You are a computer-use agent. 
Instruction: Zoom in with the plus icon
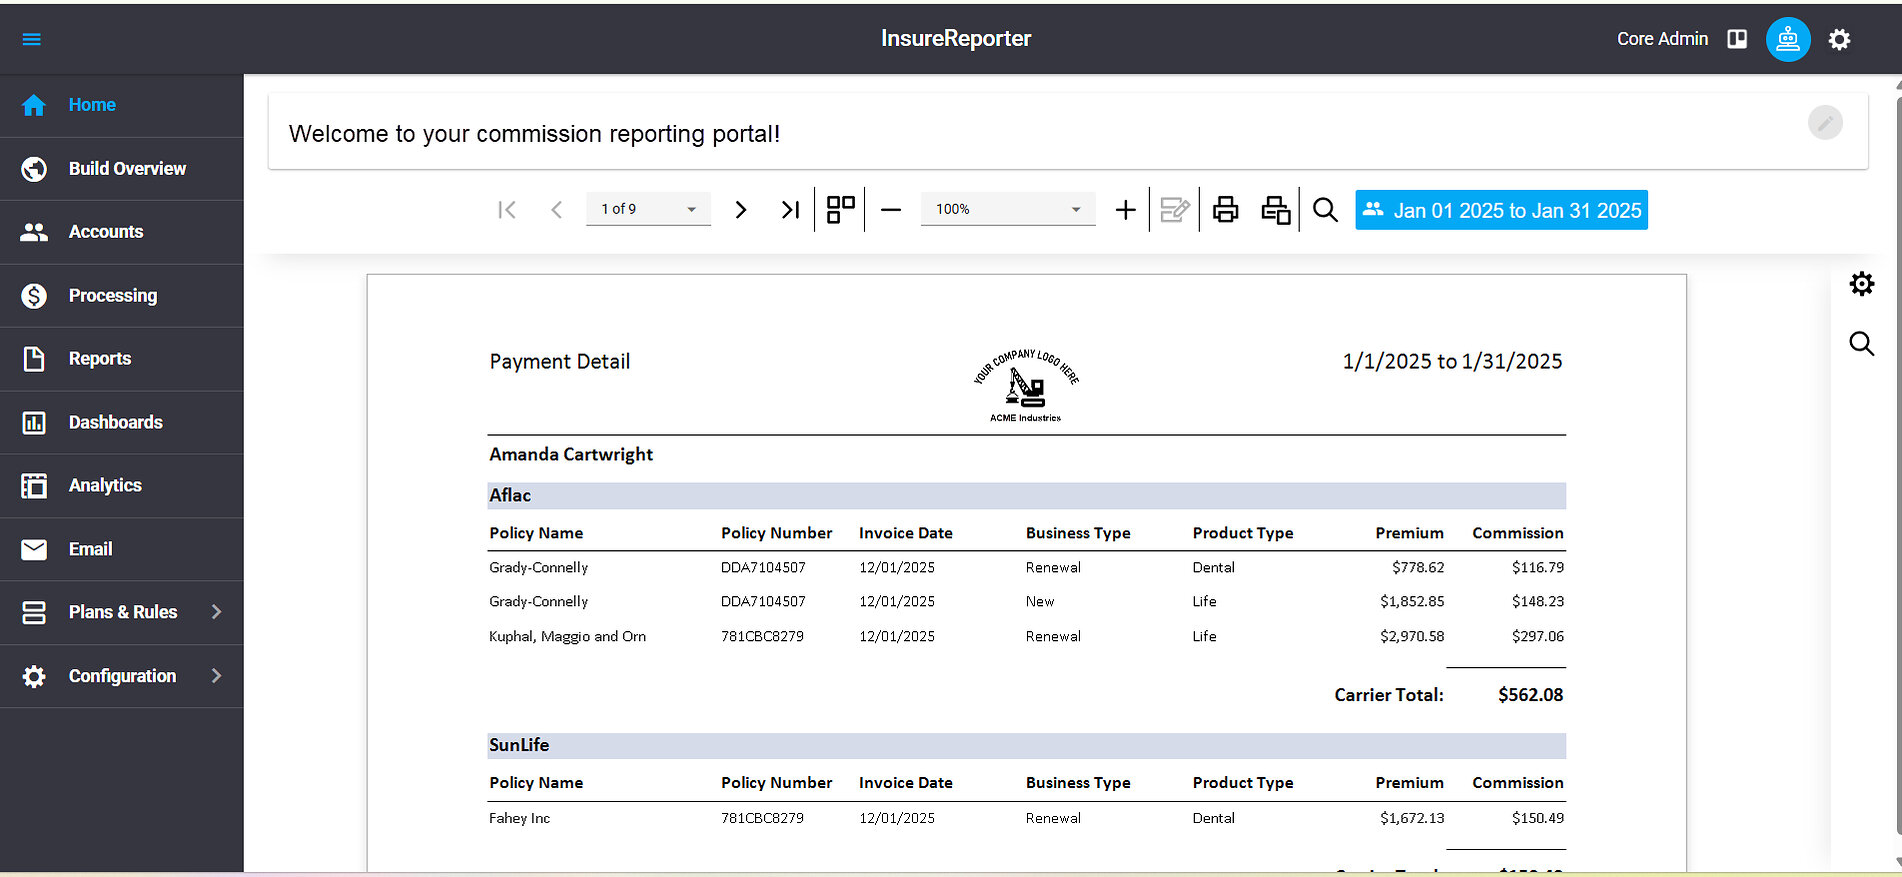(x=1126, y=209)
